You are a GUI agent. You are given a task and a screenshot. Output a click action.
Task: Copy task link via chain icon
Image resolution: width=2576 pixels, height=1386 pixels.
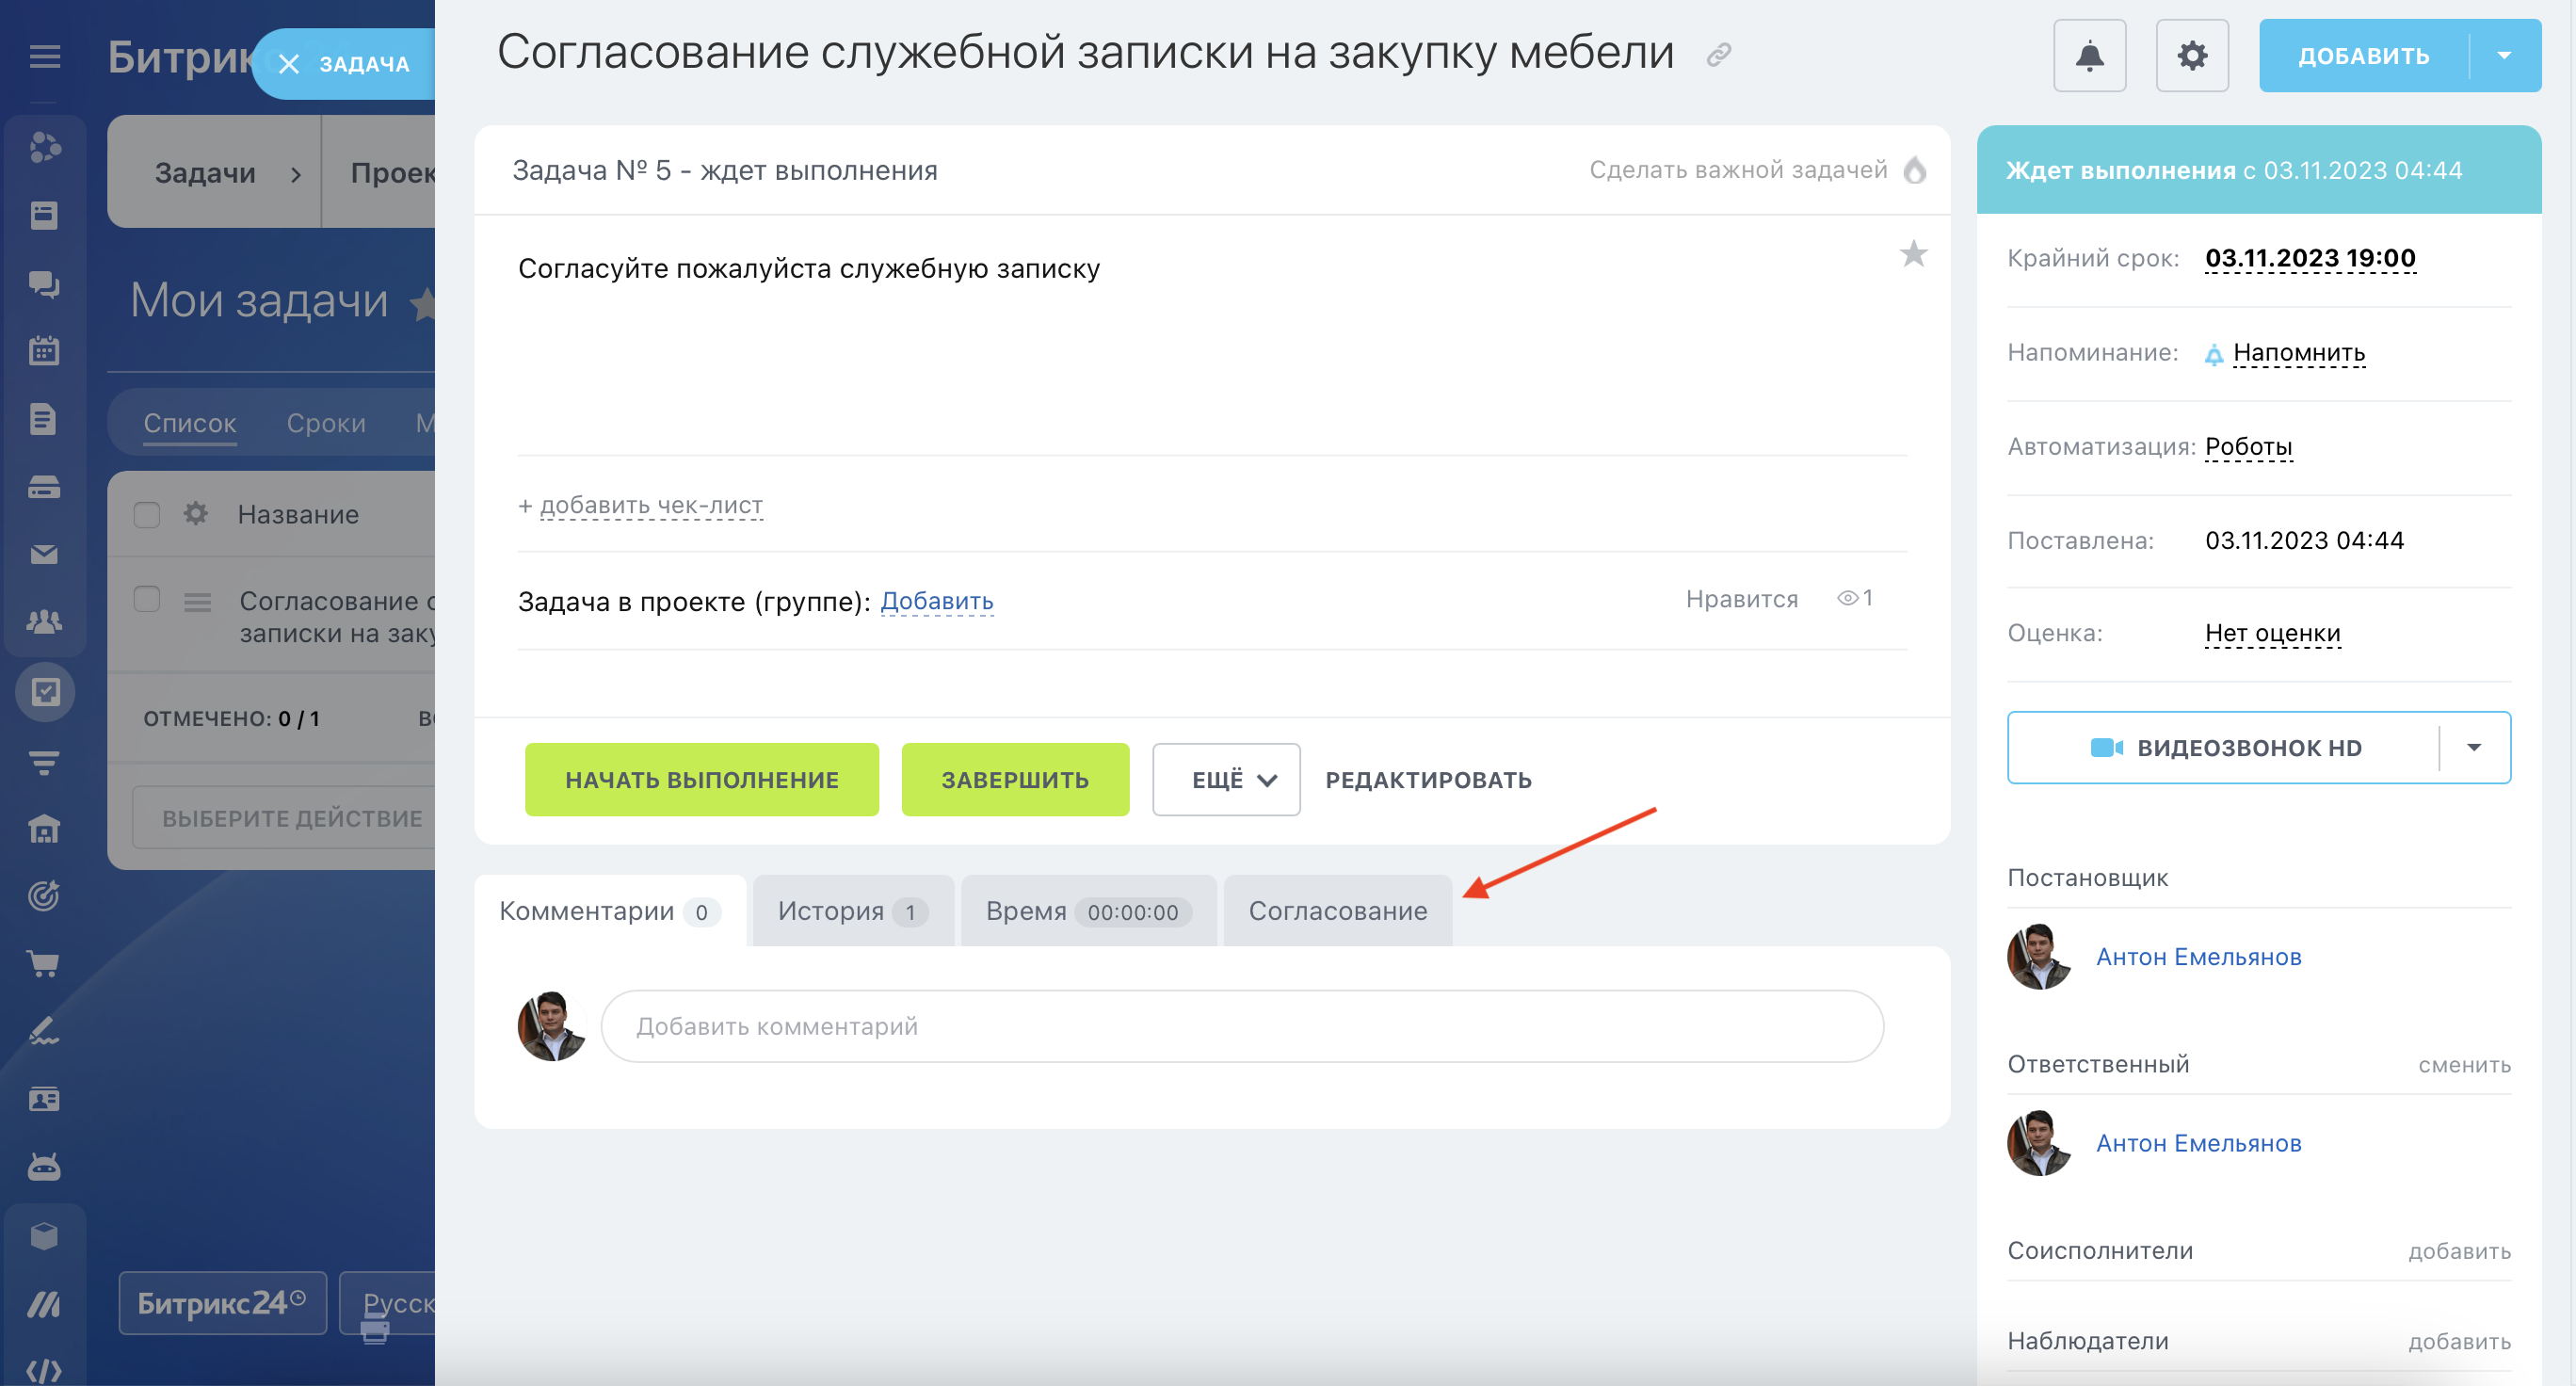click(x=1718, y=54)
